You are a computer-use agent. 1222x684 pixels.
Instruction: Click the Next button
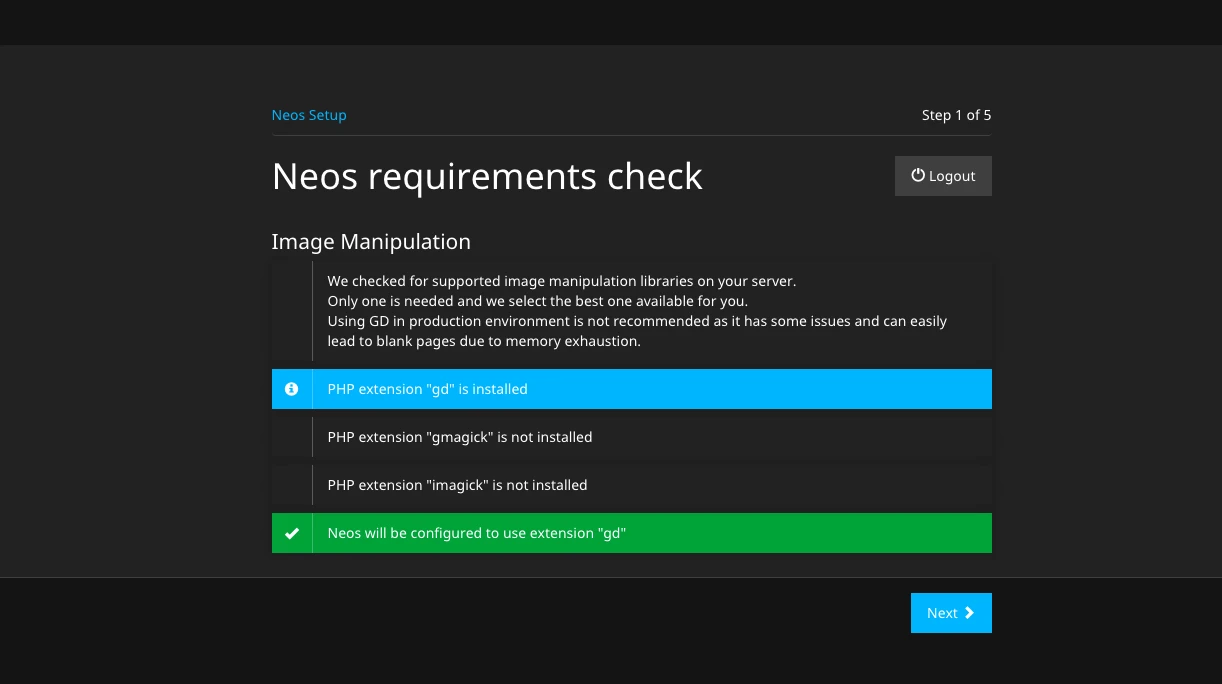(951, 613)
